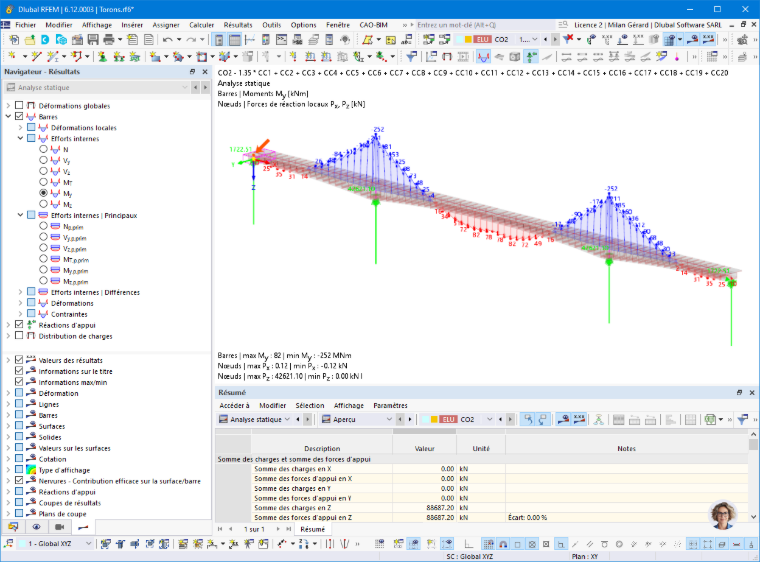Viewport: 760px width, 562px height.
Task: Toggle the Navigator panel display icon
Action: point(219,40)
